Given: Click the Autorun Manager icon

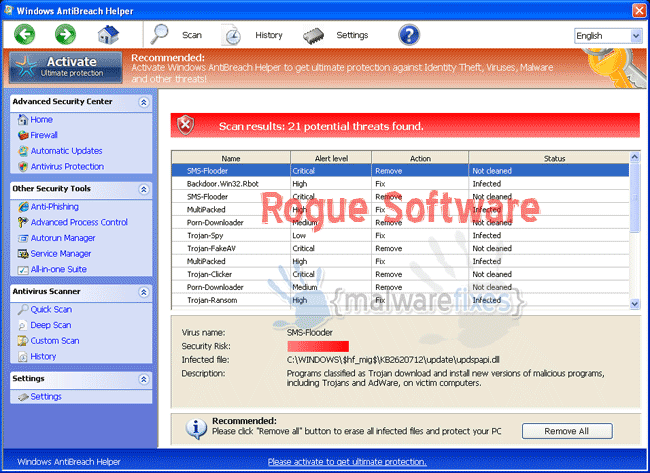Looking at the screenshot, I should [x=23, y=238].
